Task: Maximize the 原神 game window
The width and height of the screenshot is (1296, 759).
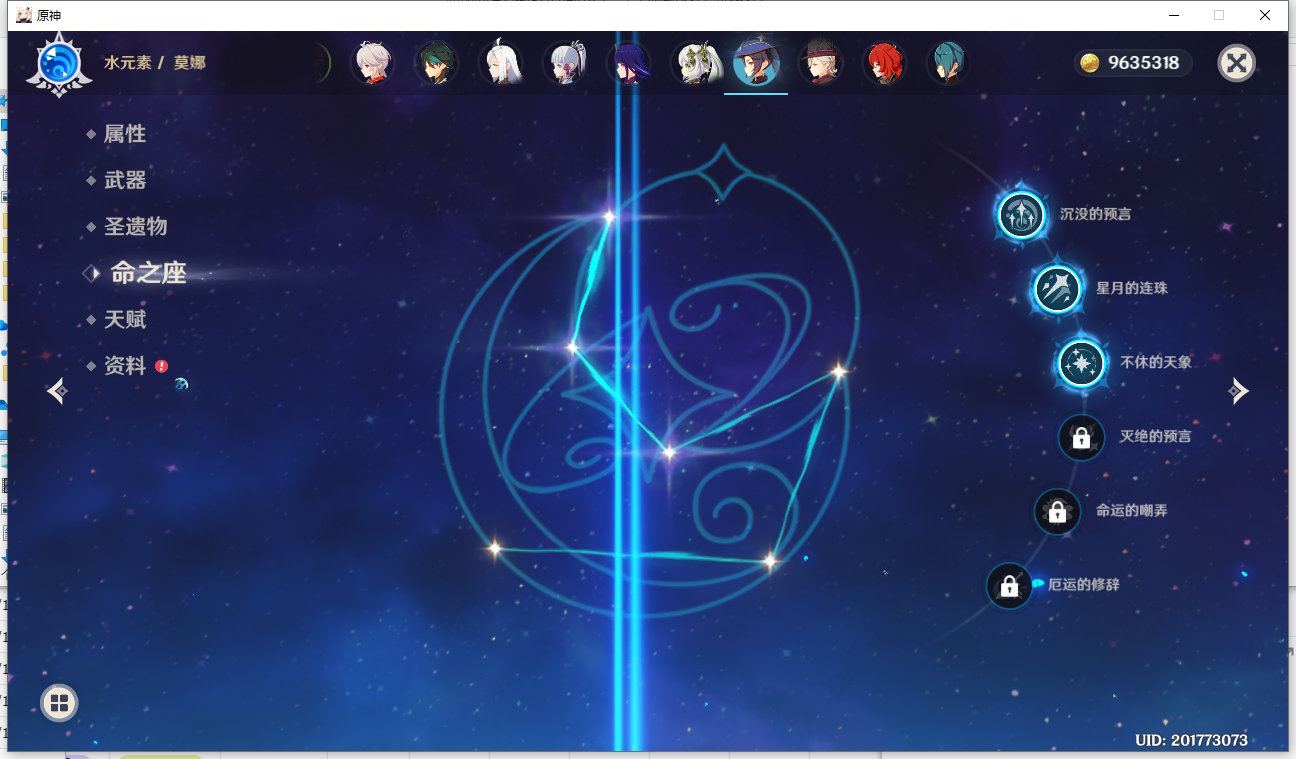Action: [1219, 15]
